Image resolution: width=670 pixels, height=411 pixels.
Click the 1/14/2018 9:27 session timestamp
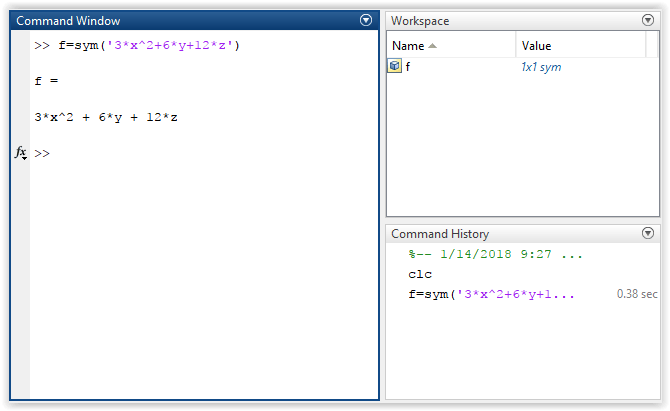pos(495,254)
